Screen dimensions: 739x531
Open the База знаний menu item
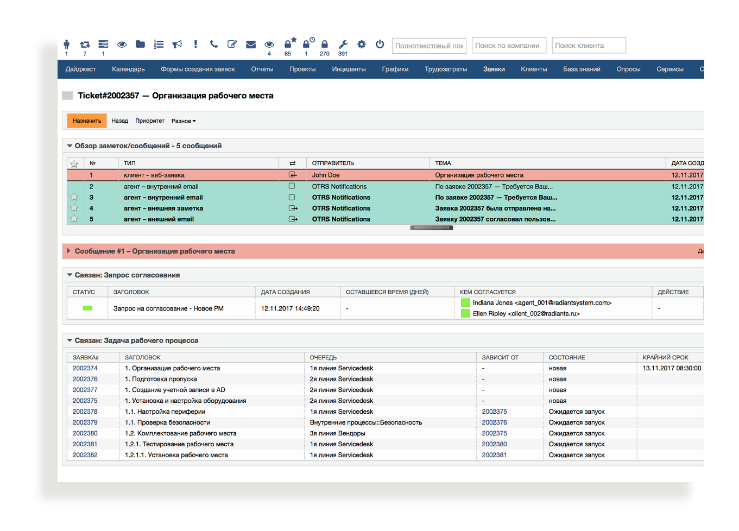[581, 69]
